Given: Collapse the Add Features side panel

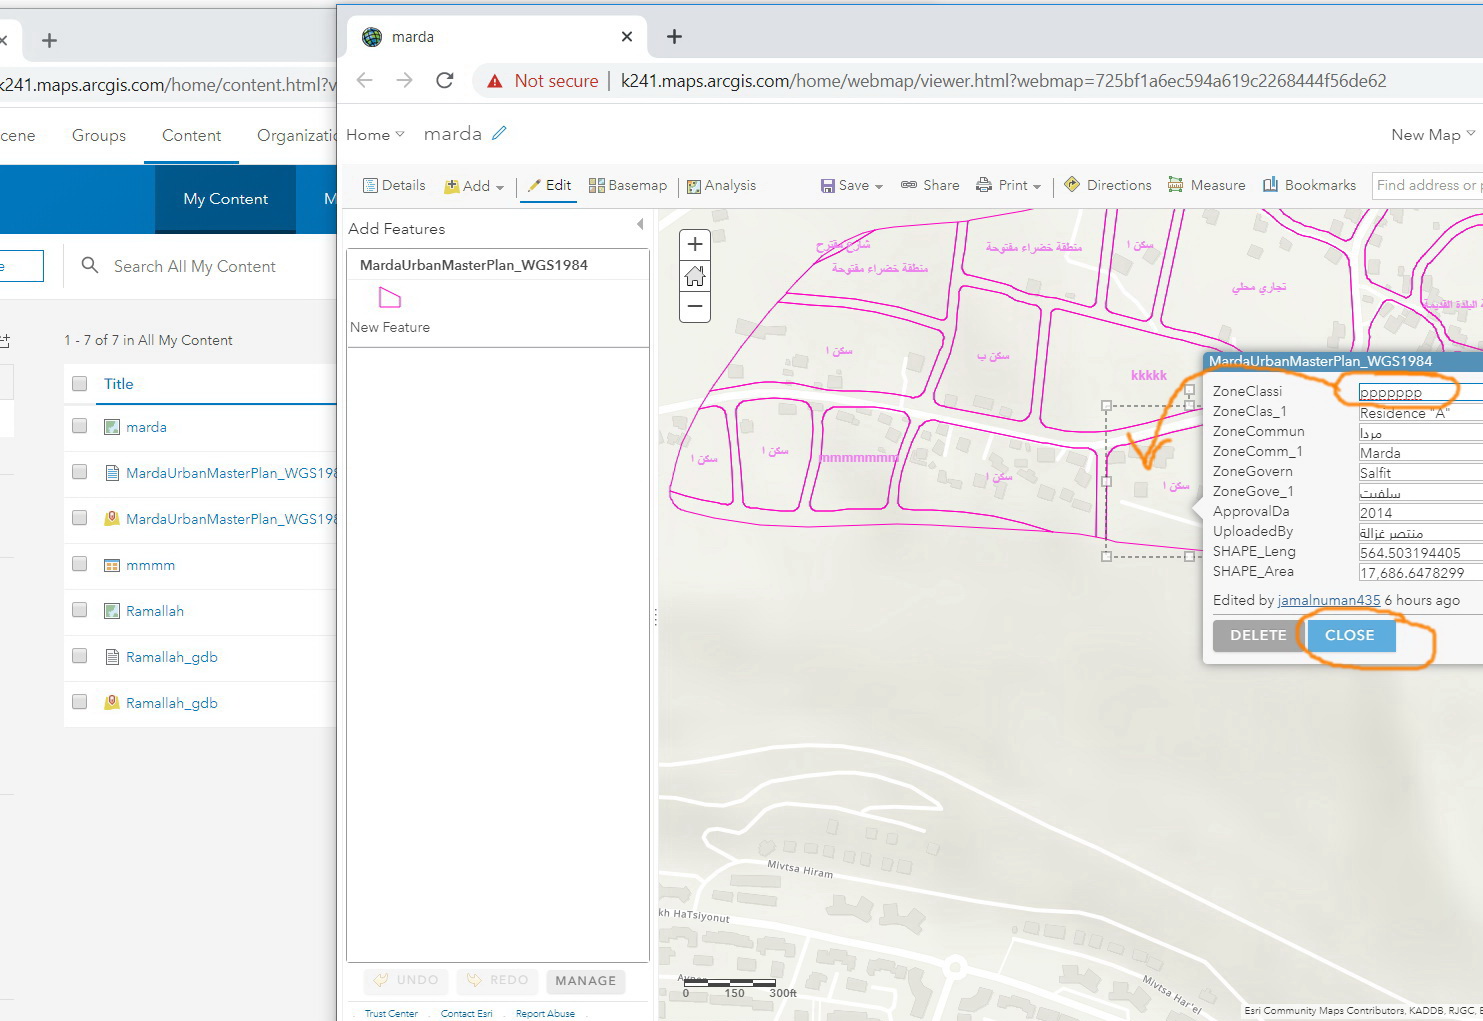Looking at the screenshot, I should (639, 225).
